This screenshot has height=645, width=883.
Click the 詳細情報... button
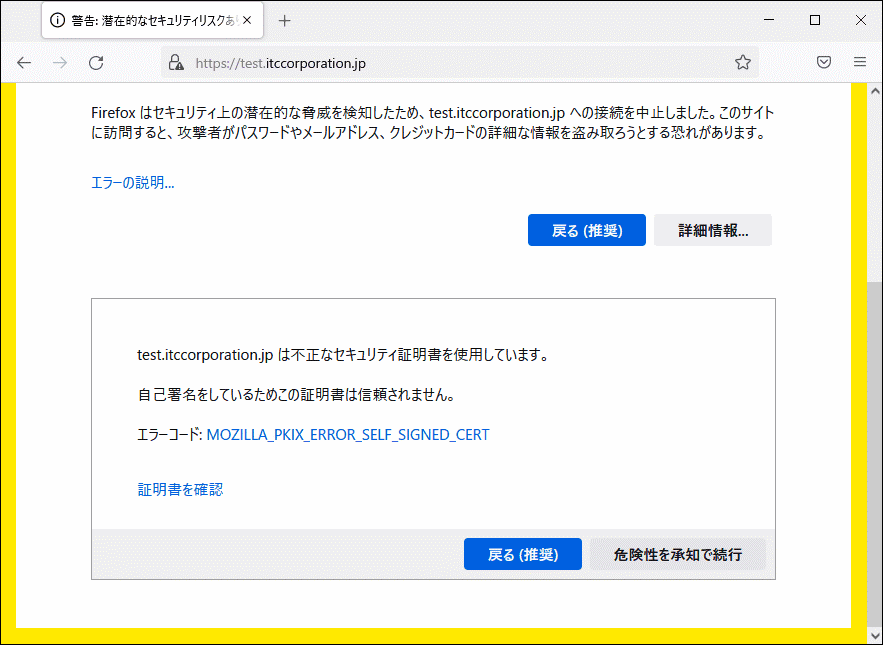(x=713, y=230)
